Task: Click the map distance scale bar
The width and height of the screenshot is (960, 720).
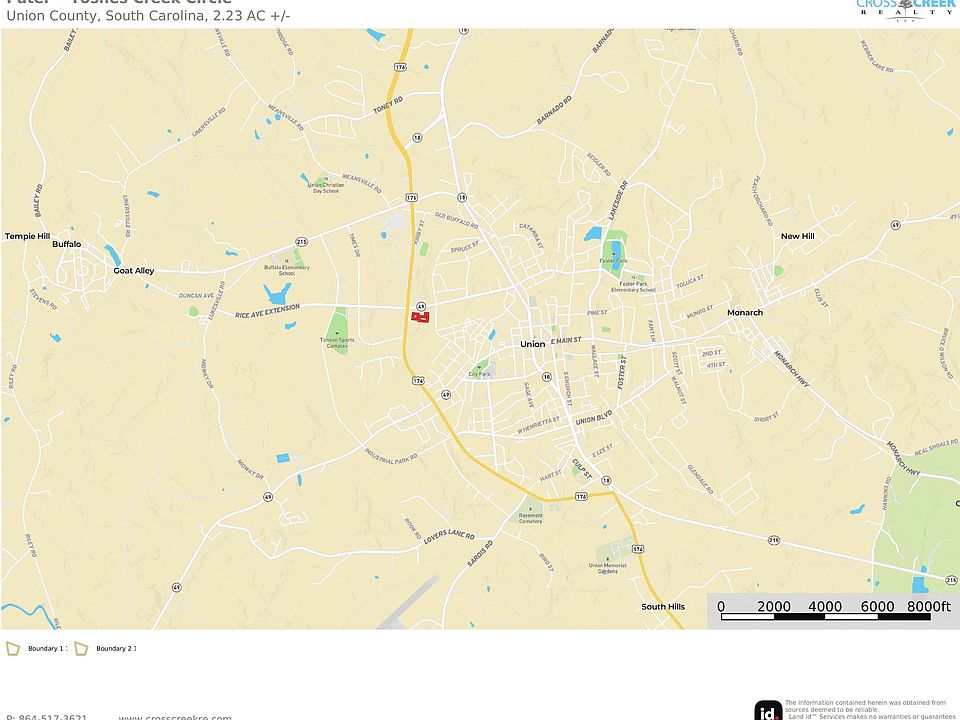Action: click(830, 616)
